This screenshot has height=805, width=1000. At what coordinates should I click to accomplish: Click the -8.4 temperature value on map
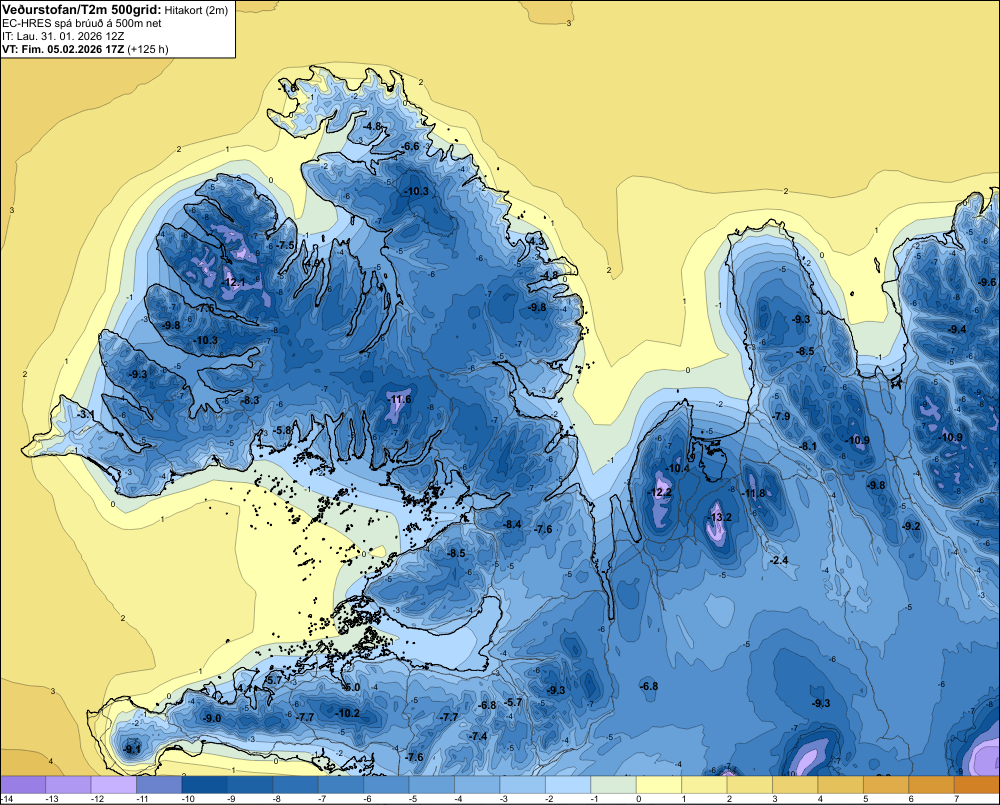512,524
